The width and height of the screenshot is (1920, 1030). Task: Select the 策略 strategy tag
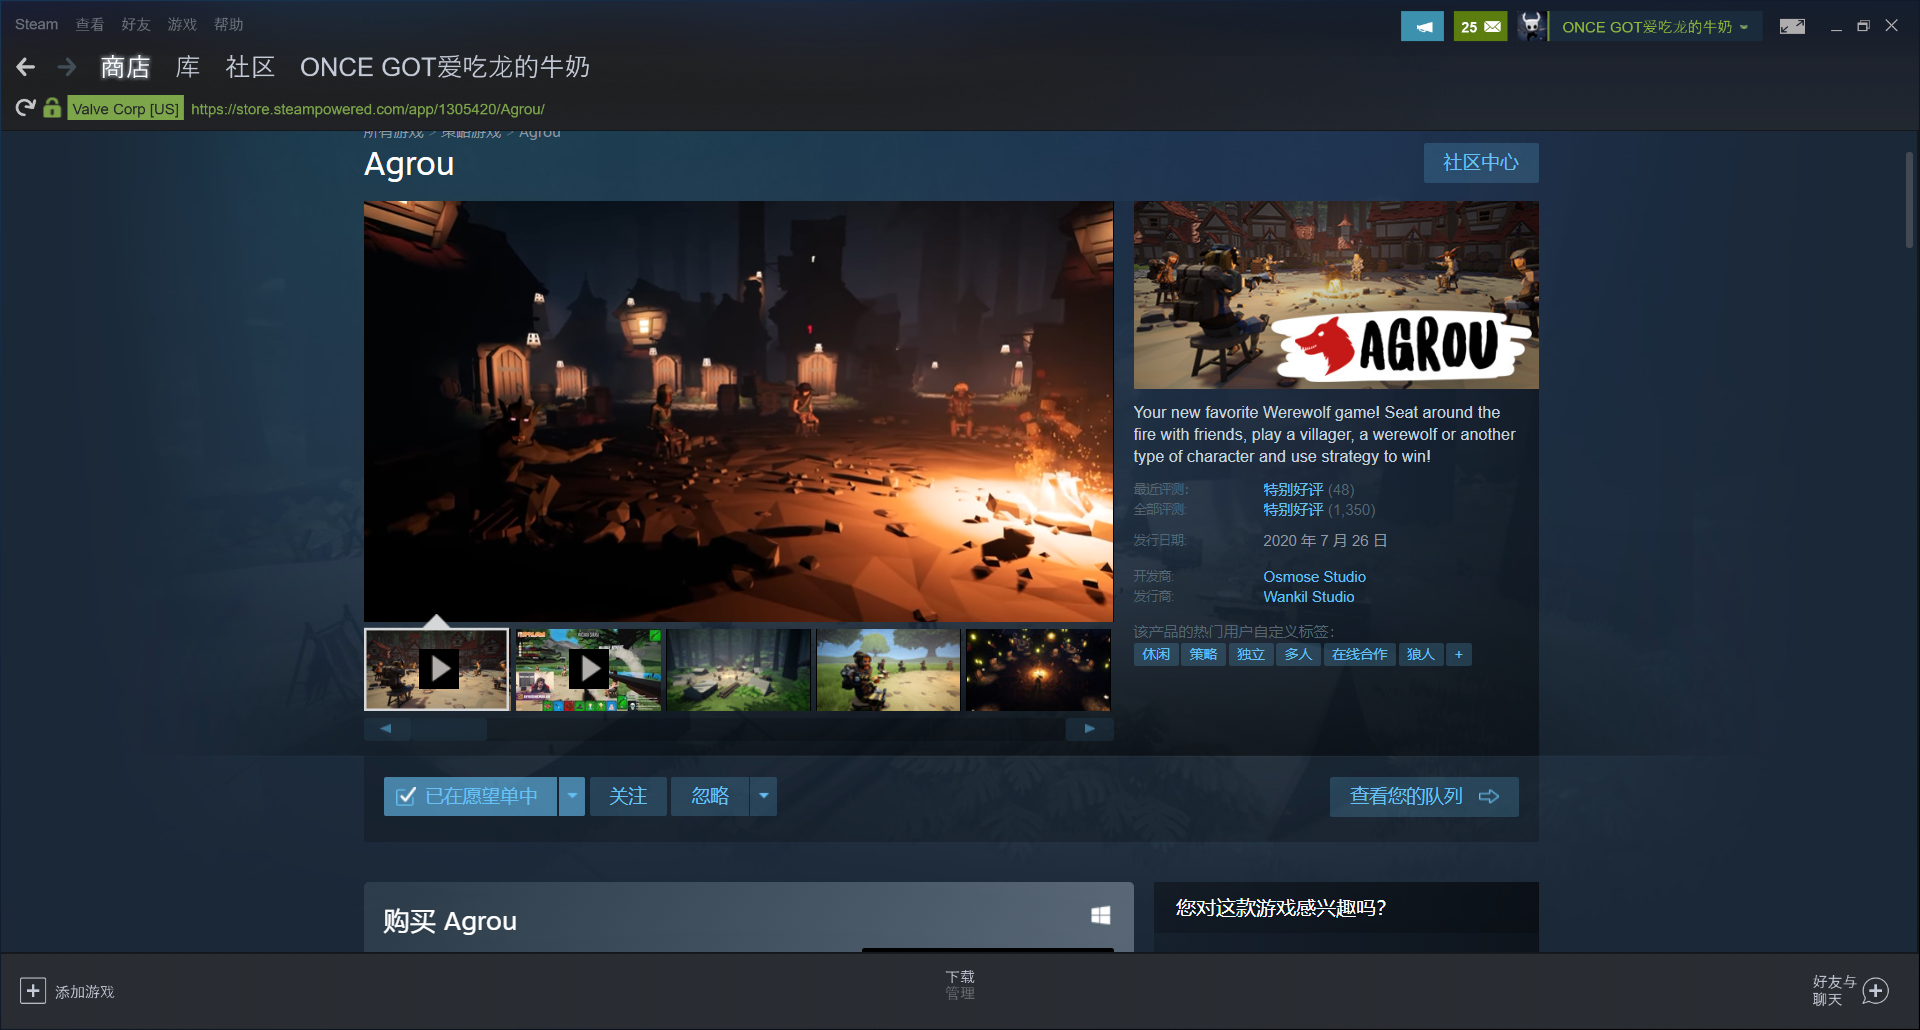[1203, 654]
